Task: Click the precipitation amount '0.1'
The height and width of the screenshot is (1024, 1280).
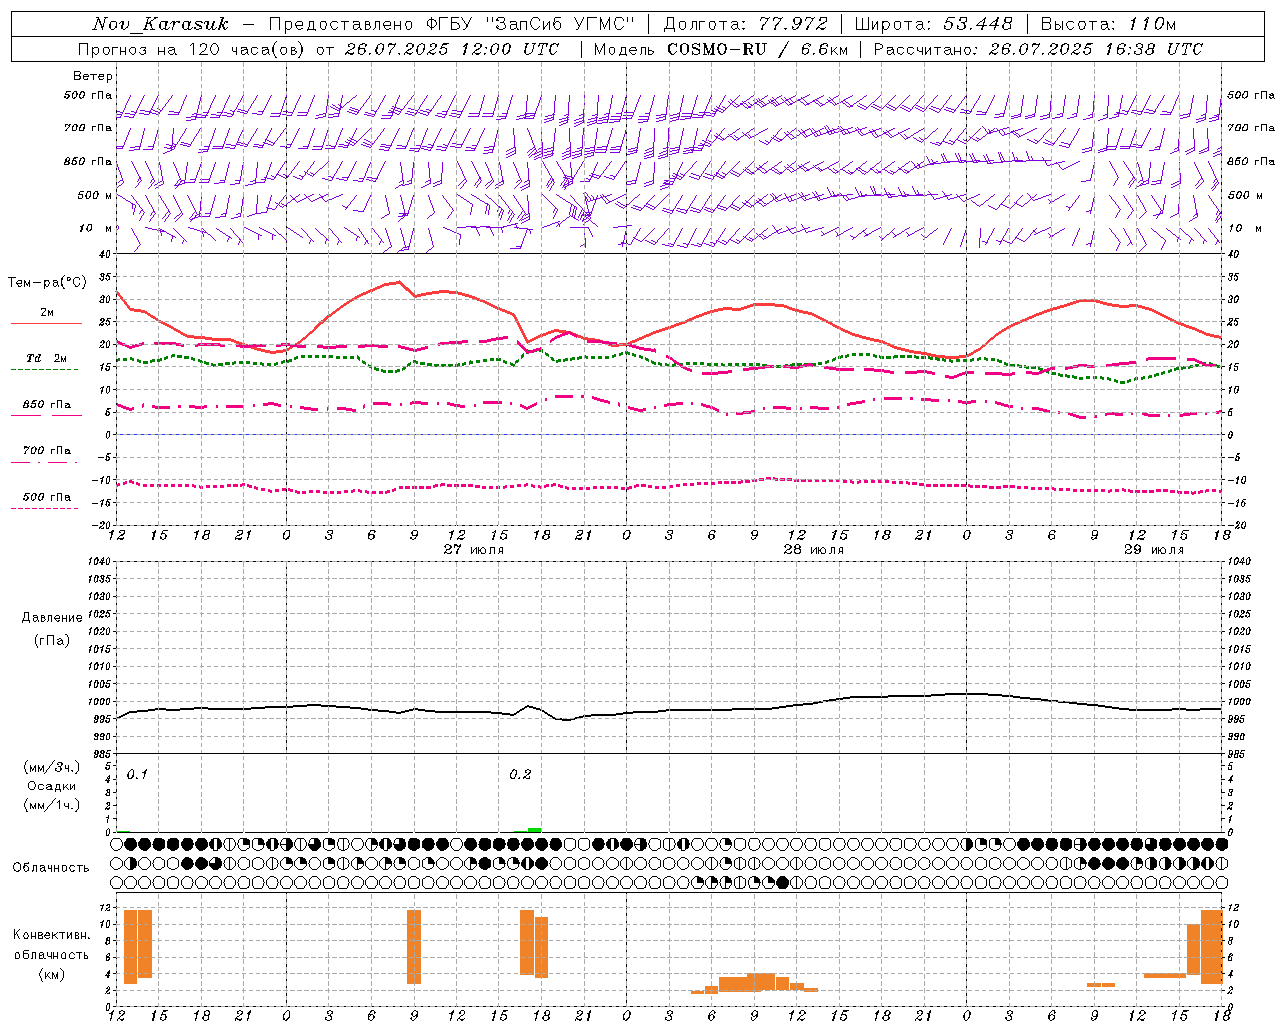Action: (137, 775)
